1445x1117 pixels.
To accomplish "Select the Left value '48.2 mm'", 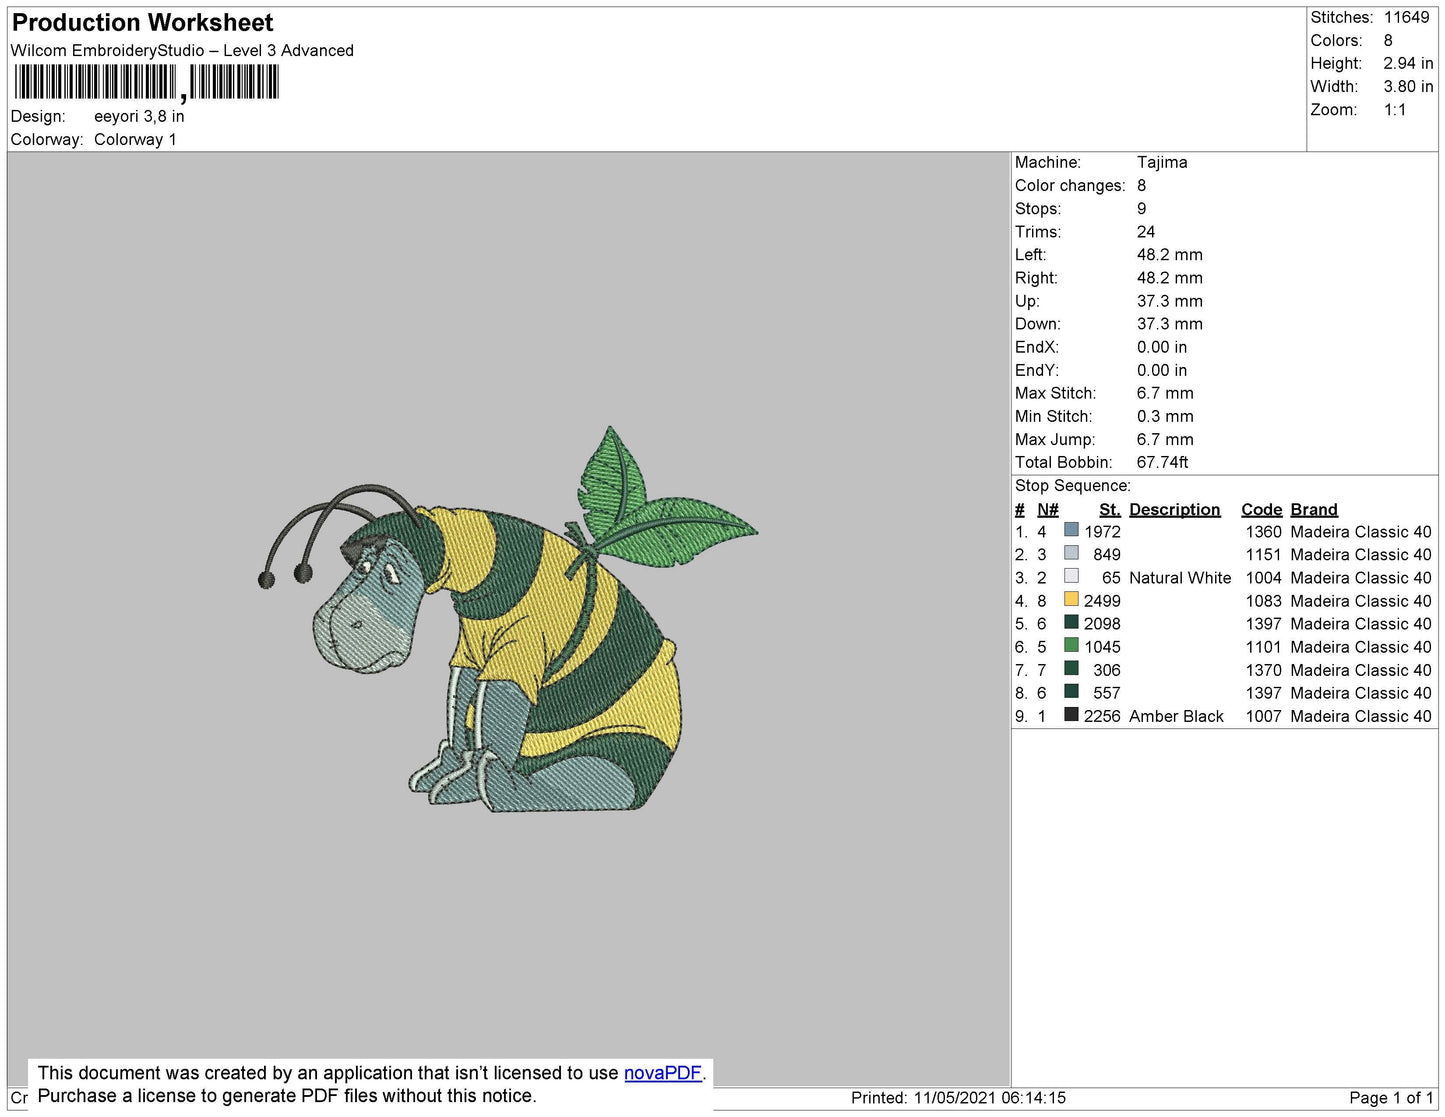I will [x=1170, y=255].
